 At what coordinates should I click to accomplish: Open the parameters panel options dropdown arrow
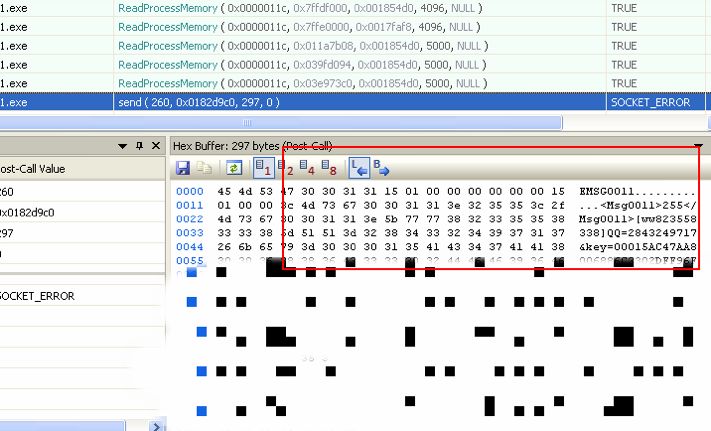coord(122,146)
